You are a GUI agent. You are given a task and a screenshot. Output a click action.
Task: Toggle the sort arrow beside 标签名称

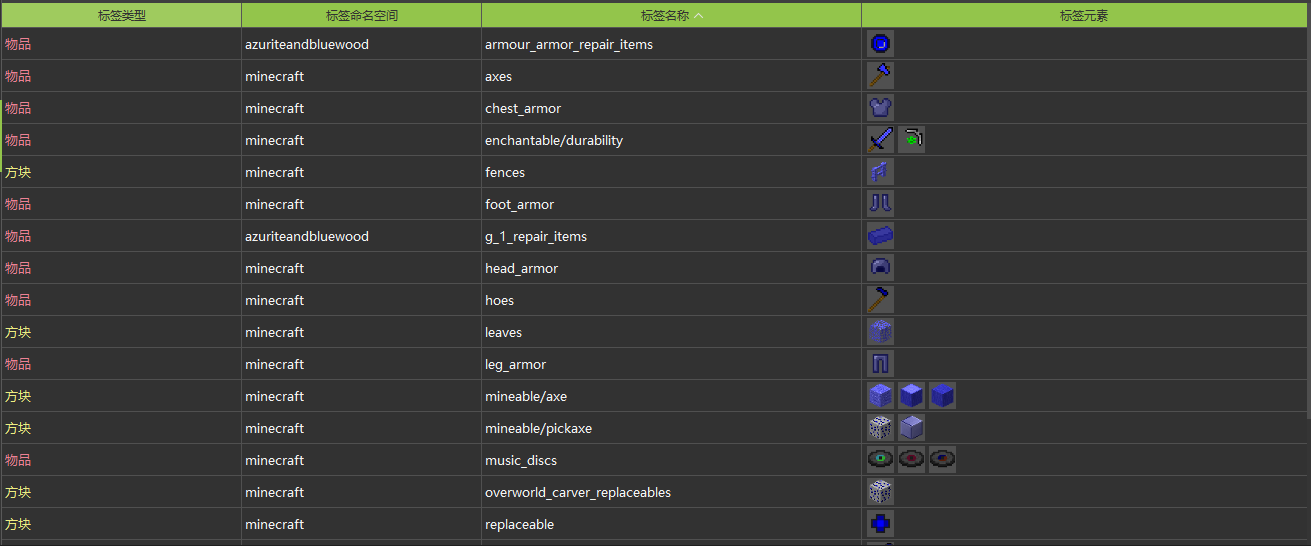699,15
